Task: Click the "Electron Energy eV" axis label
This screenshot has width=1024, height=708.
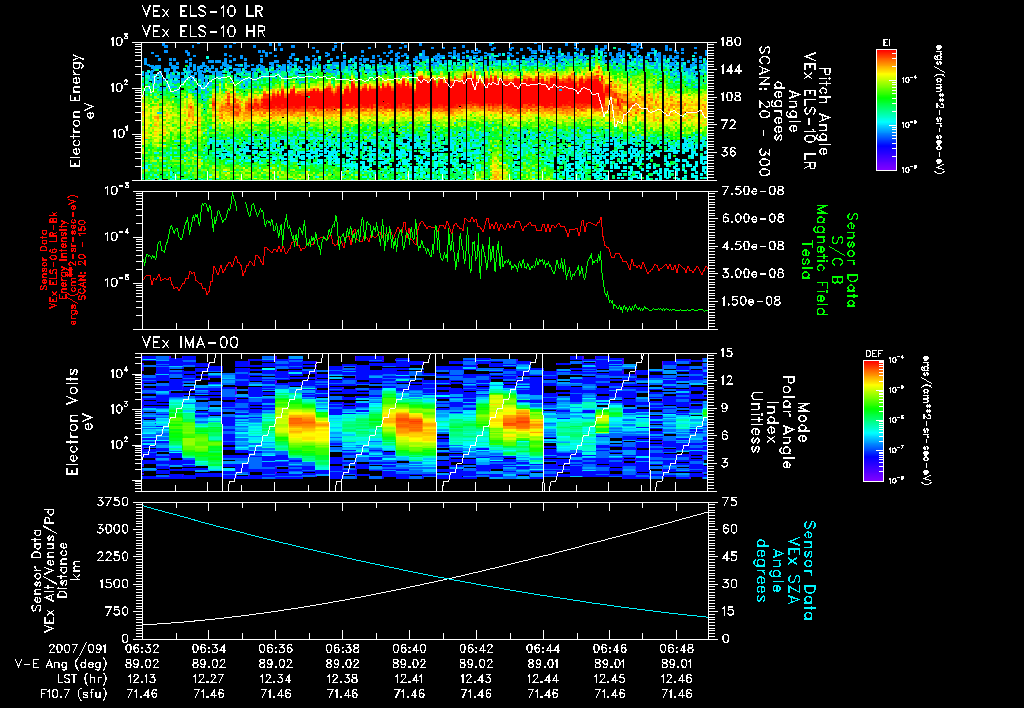Action: click(x=81, y=111)
